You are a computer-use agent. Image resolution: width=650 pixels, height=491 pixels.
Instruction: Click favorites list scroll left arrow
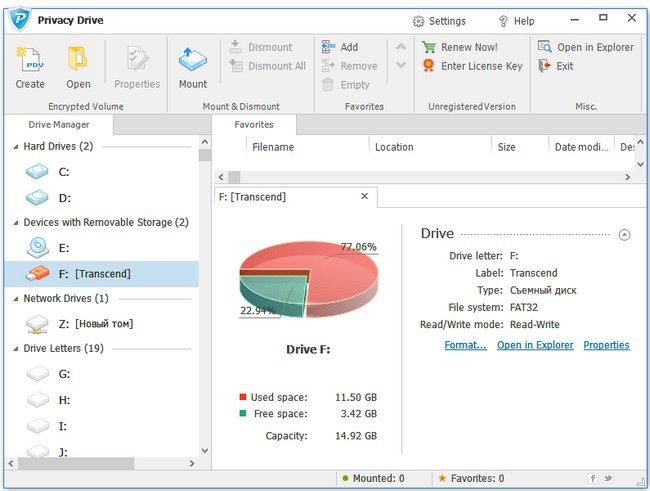click(x=221, y=177)
